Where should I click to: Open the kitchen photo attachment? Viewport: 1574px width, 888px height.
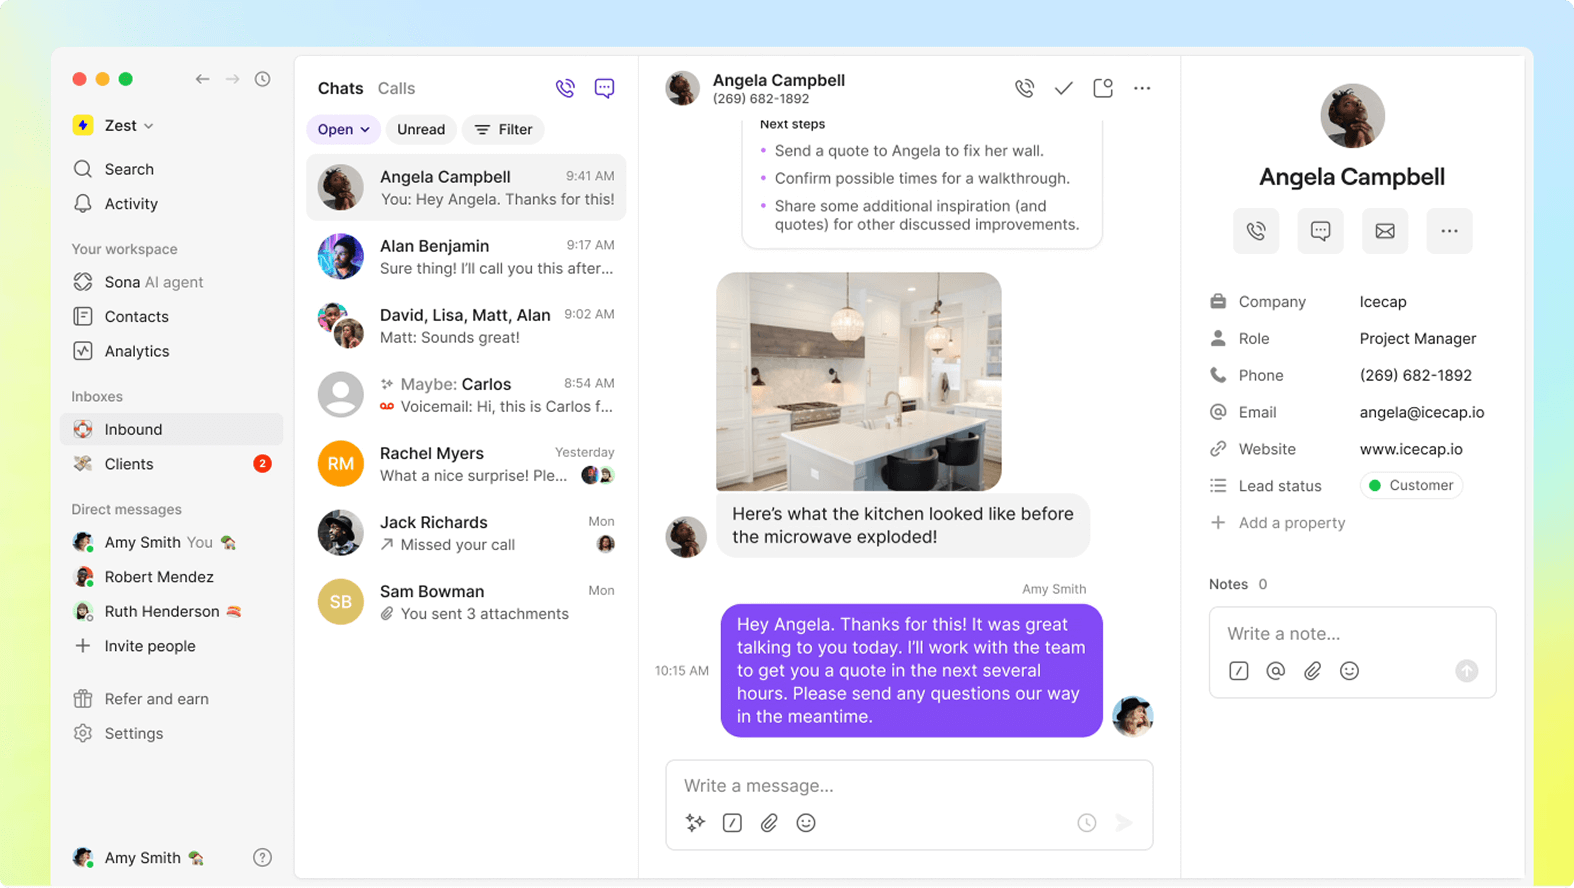[x=858, y=381]
